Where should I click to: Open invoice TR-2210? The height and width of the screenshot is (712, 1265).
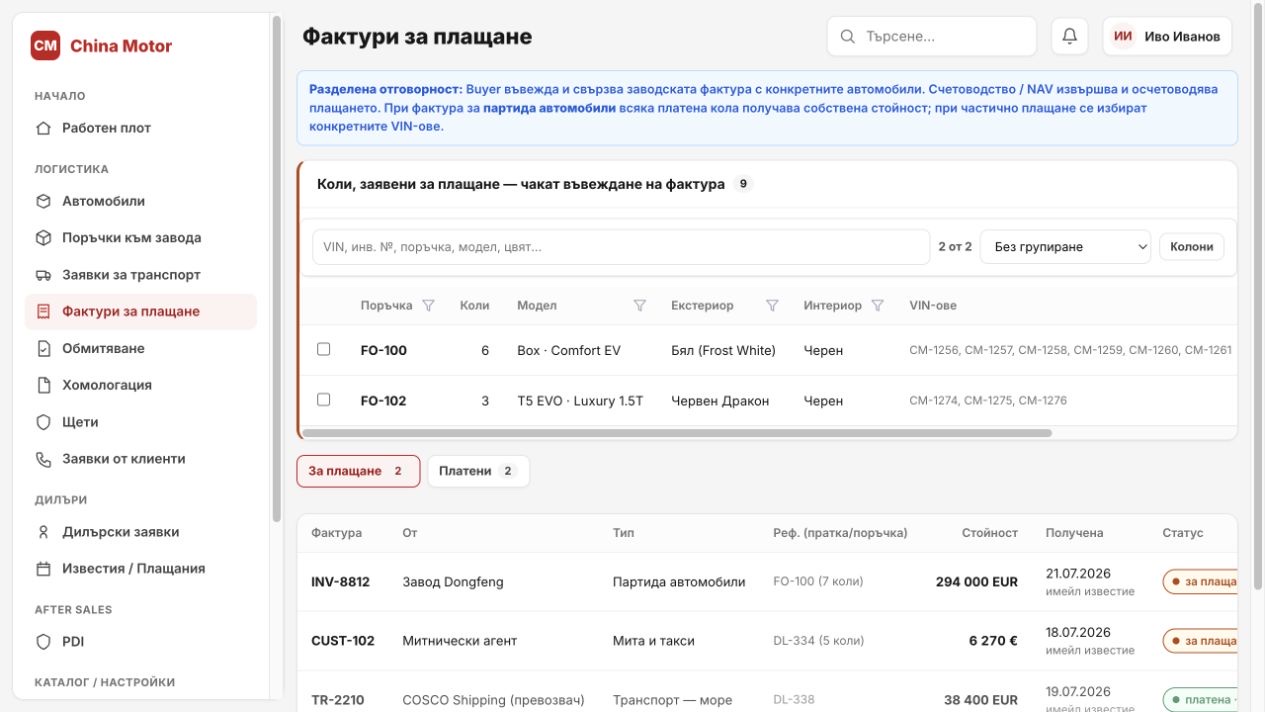click(x=338, y=700)
